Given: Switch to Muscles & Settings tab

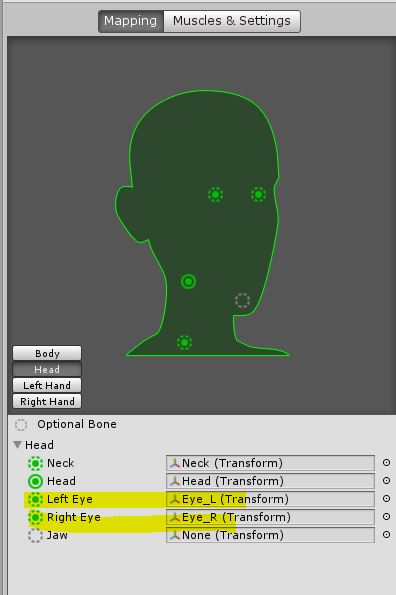Looking at the screenshot, I should [x=232, y=21].
